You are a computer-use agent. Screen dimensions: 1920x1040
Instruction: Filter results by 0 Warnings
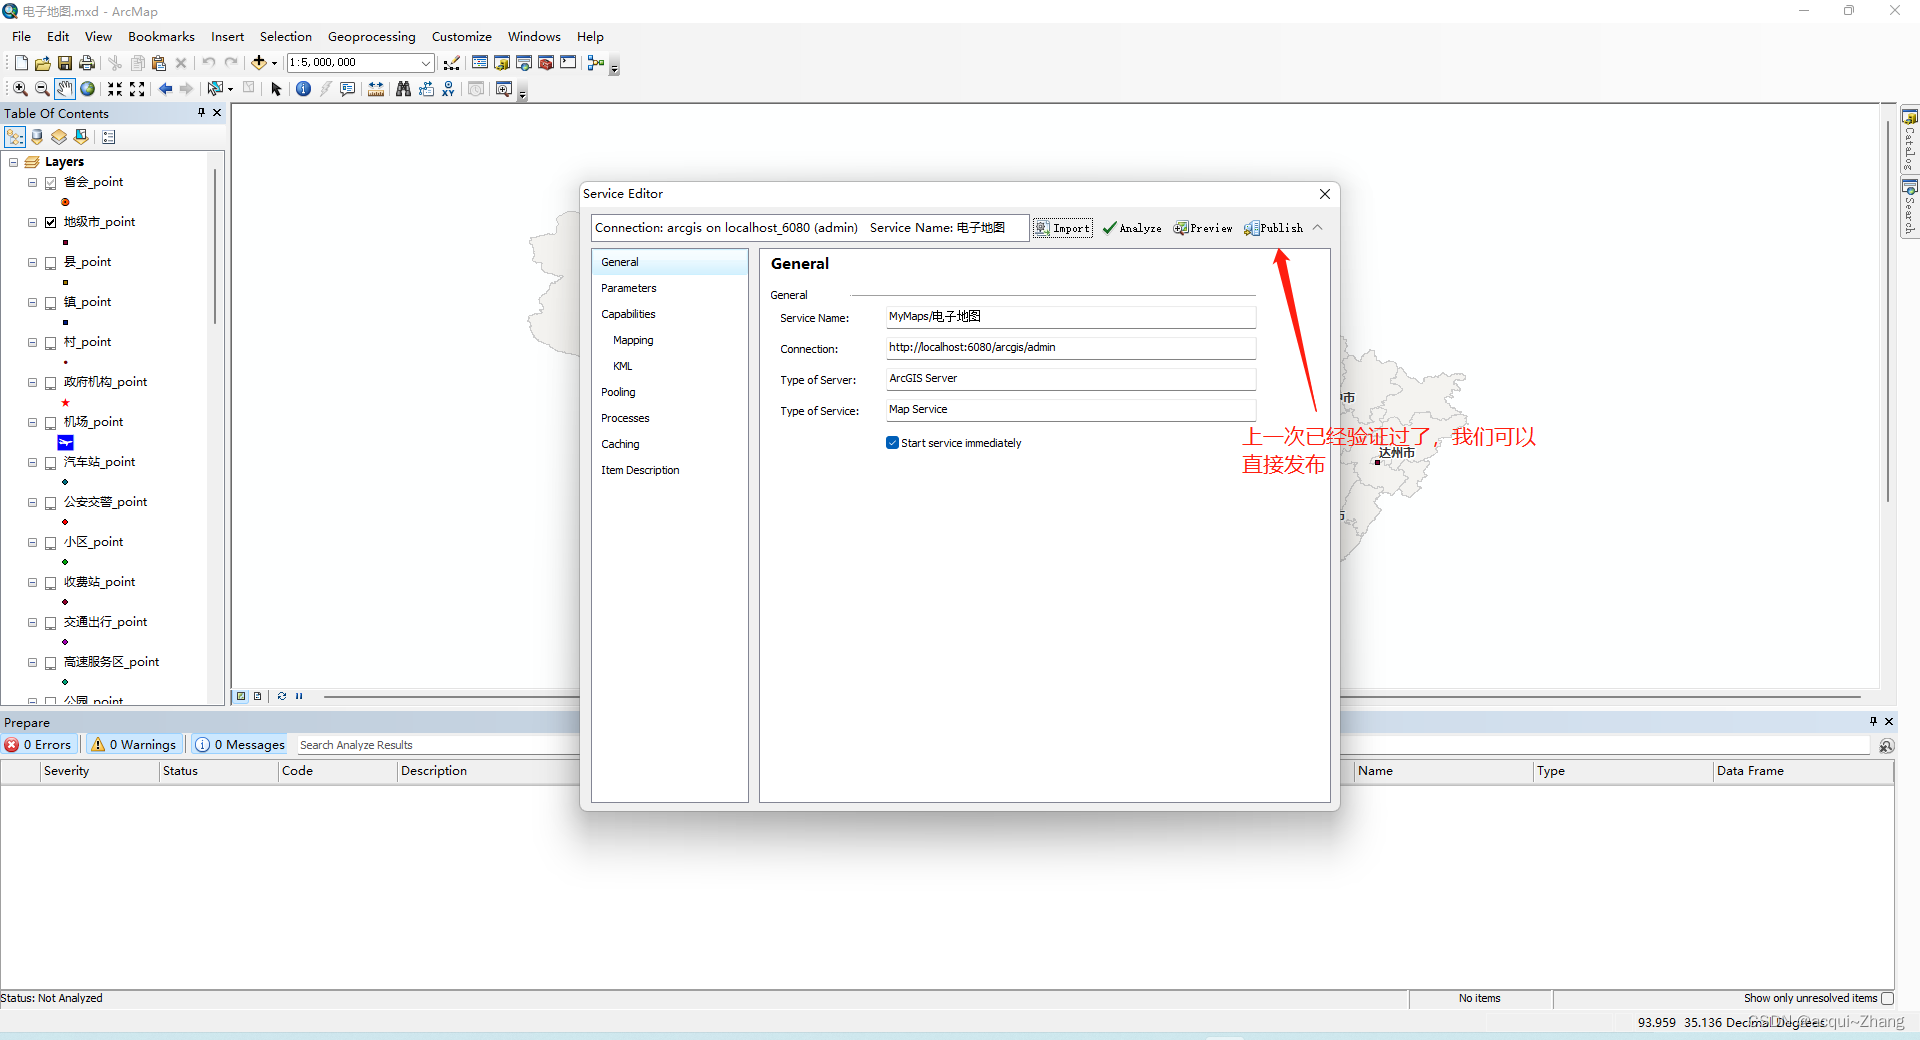pyautogui.click(x=134, y=745)
